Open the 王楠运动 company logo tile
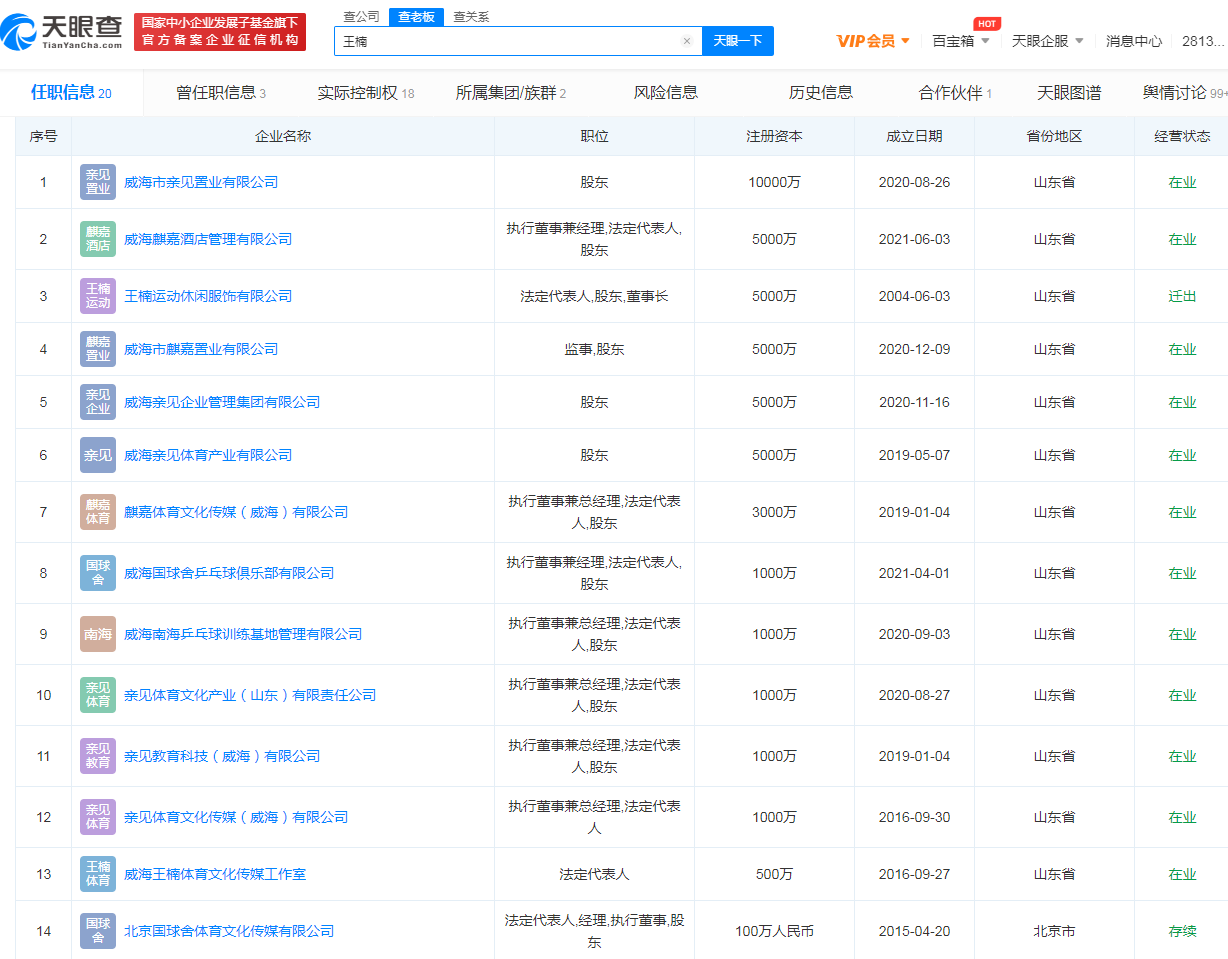Screen dimensions: 1228x959 pyautogui.click(x=98, y=296)
